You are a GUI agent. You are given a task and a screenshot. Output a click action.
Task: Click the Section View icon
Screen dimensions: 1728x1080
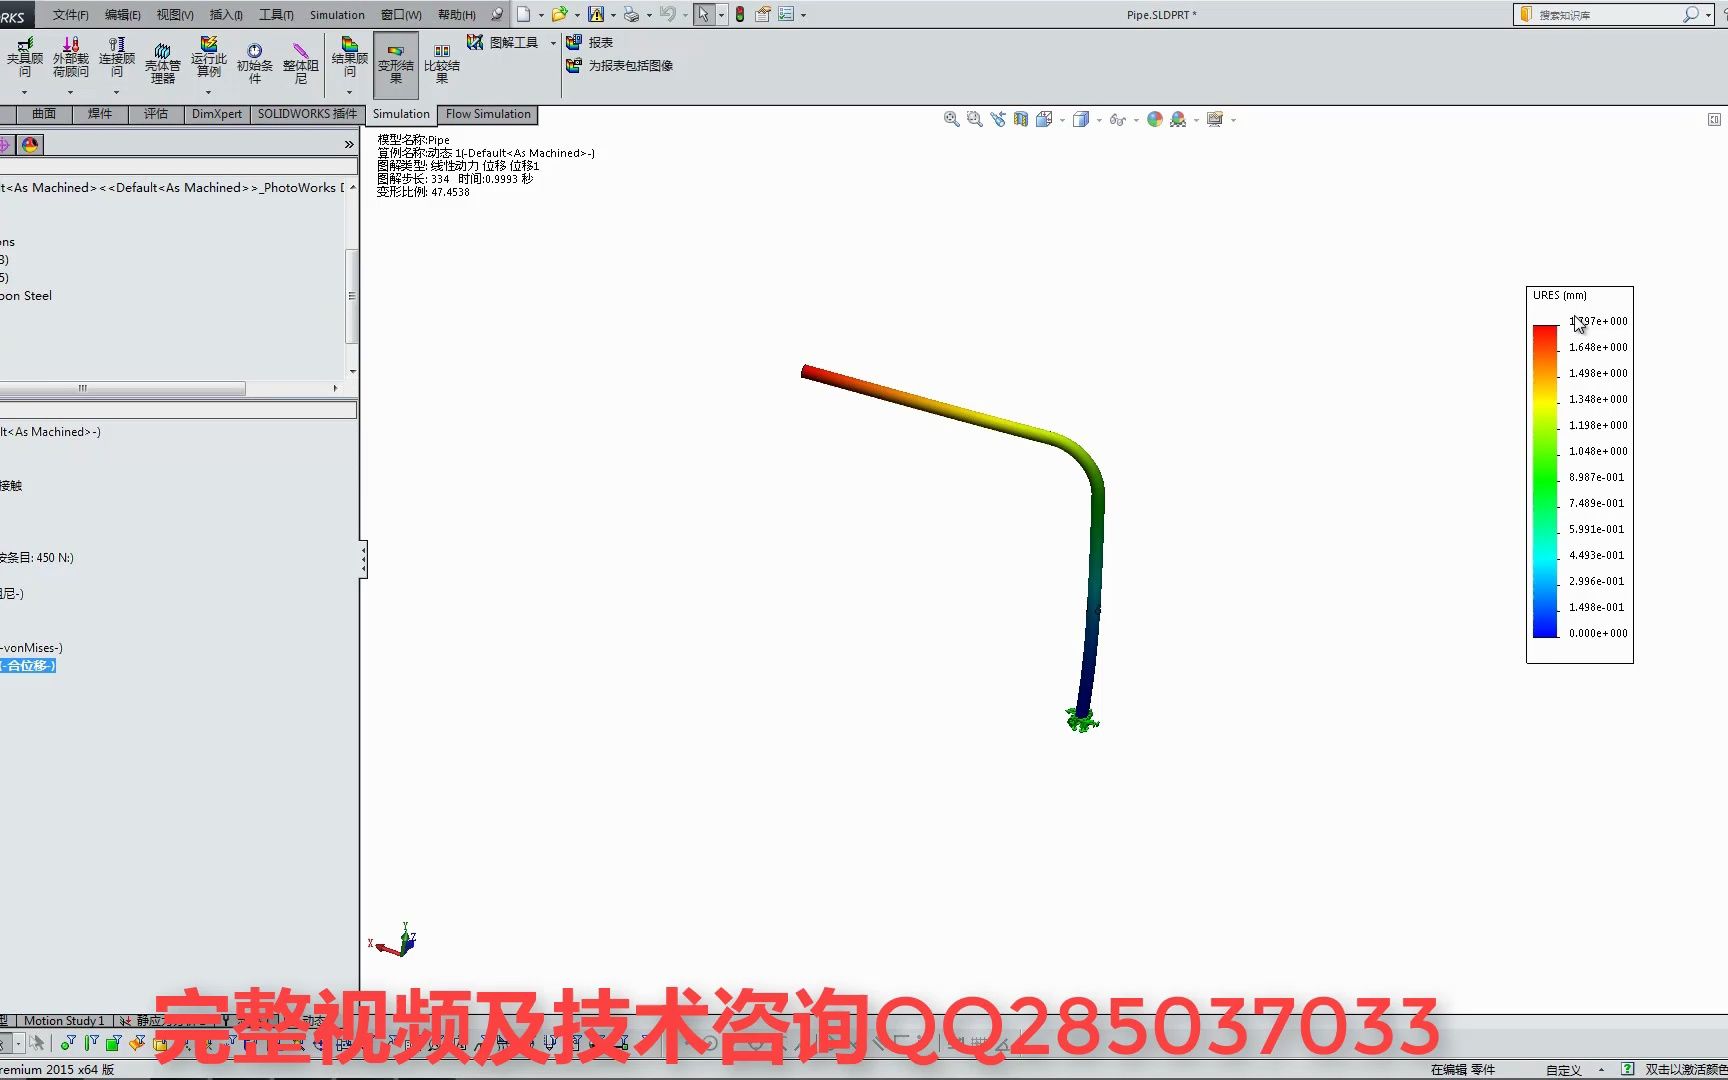click(1021, 119)
